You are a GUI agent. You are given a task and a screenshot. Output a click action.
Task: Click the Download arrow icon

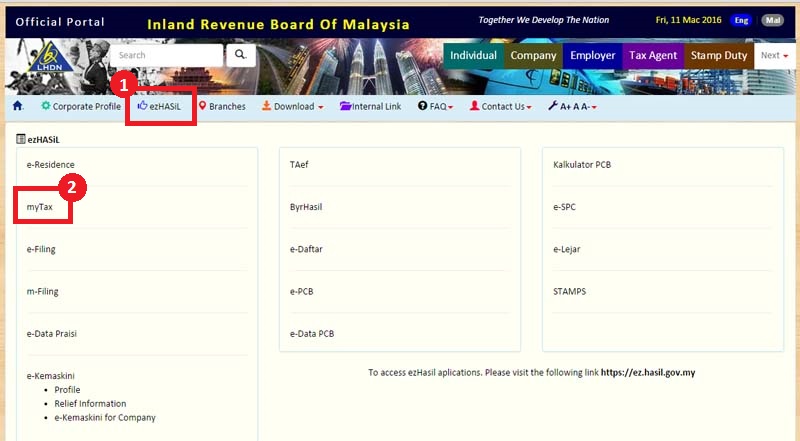pyautogui.click(x=266, y=106)
